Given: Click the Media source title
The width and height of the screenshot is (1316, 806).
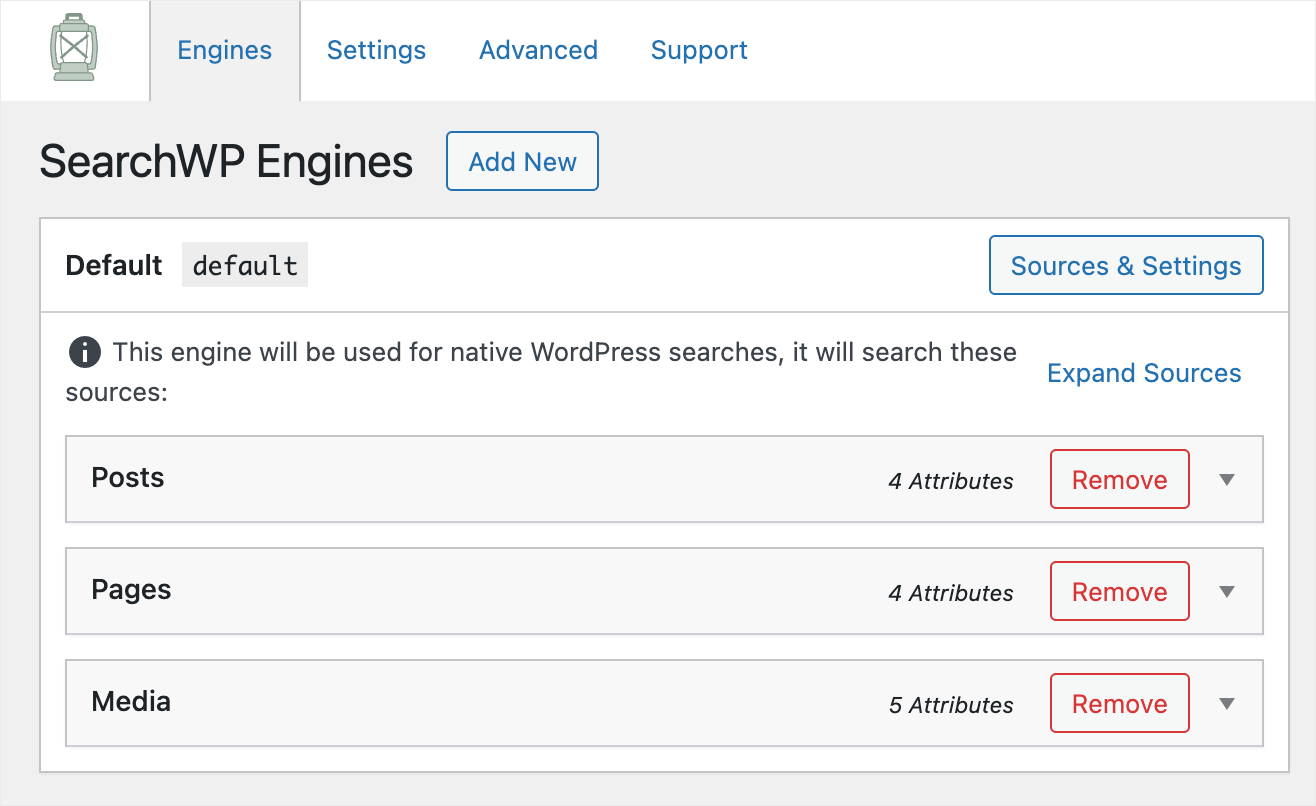Looking at the screenshot, I should (131, 702).
